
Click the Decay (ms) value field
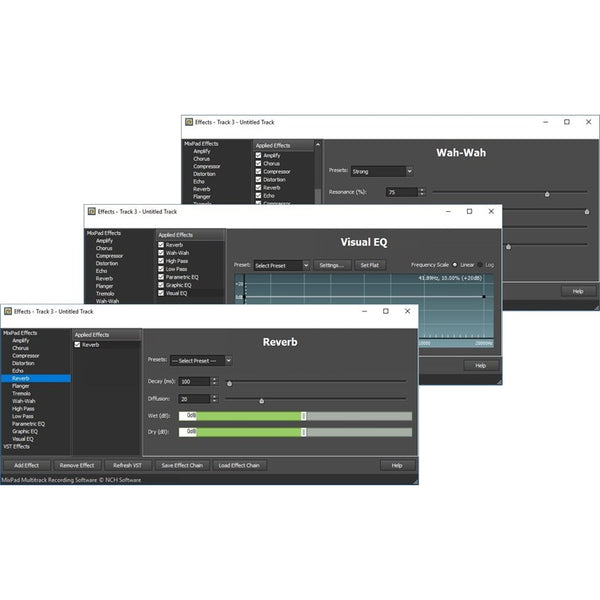(194, 381)
